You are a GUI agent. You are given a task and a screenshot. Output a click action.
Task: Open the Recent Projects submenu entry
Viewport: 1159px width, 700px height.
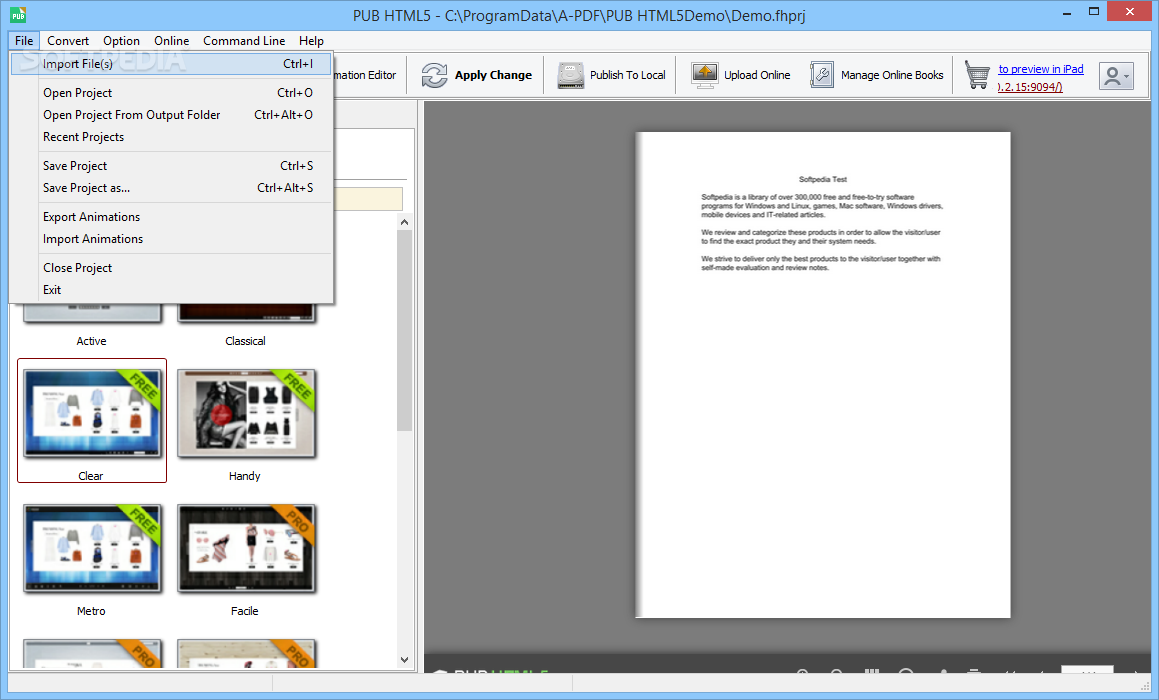pyautogui.click(x=171, y=137)
